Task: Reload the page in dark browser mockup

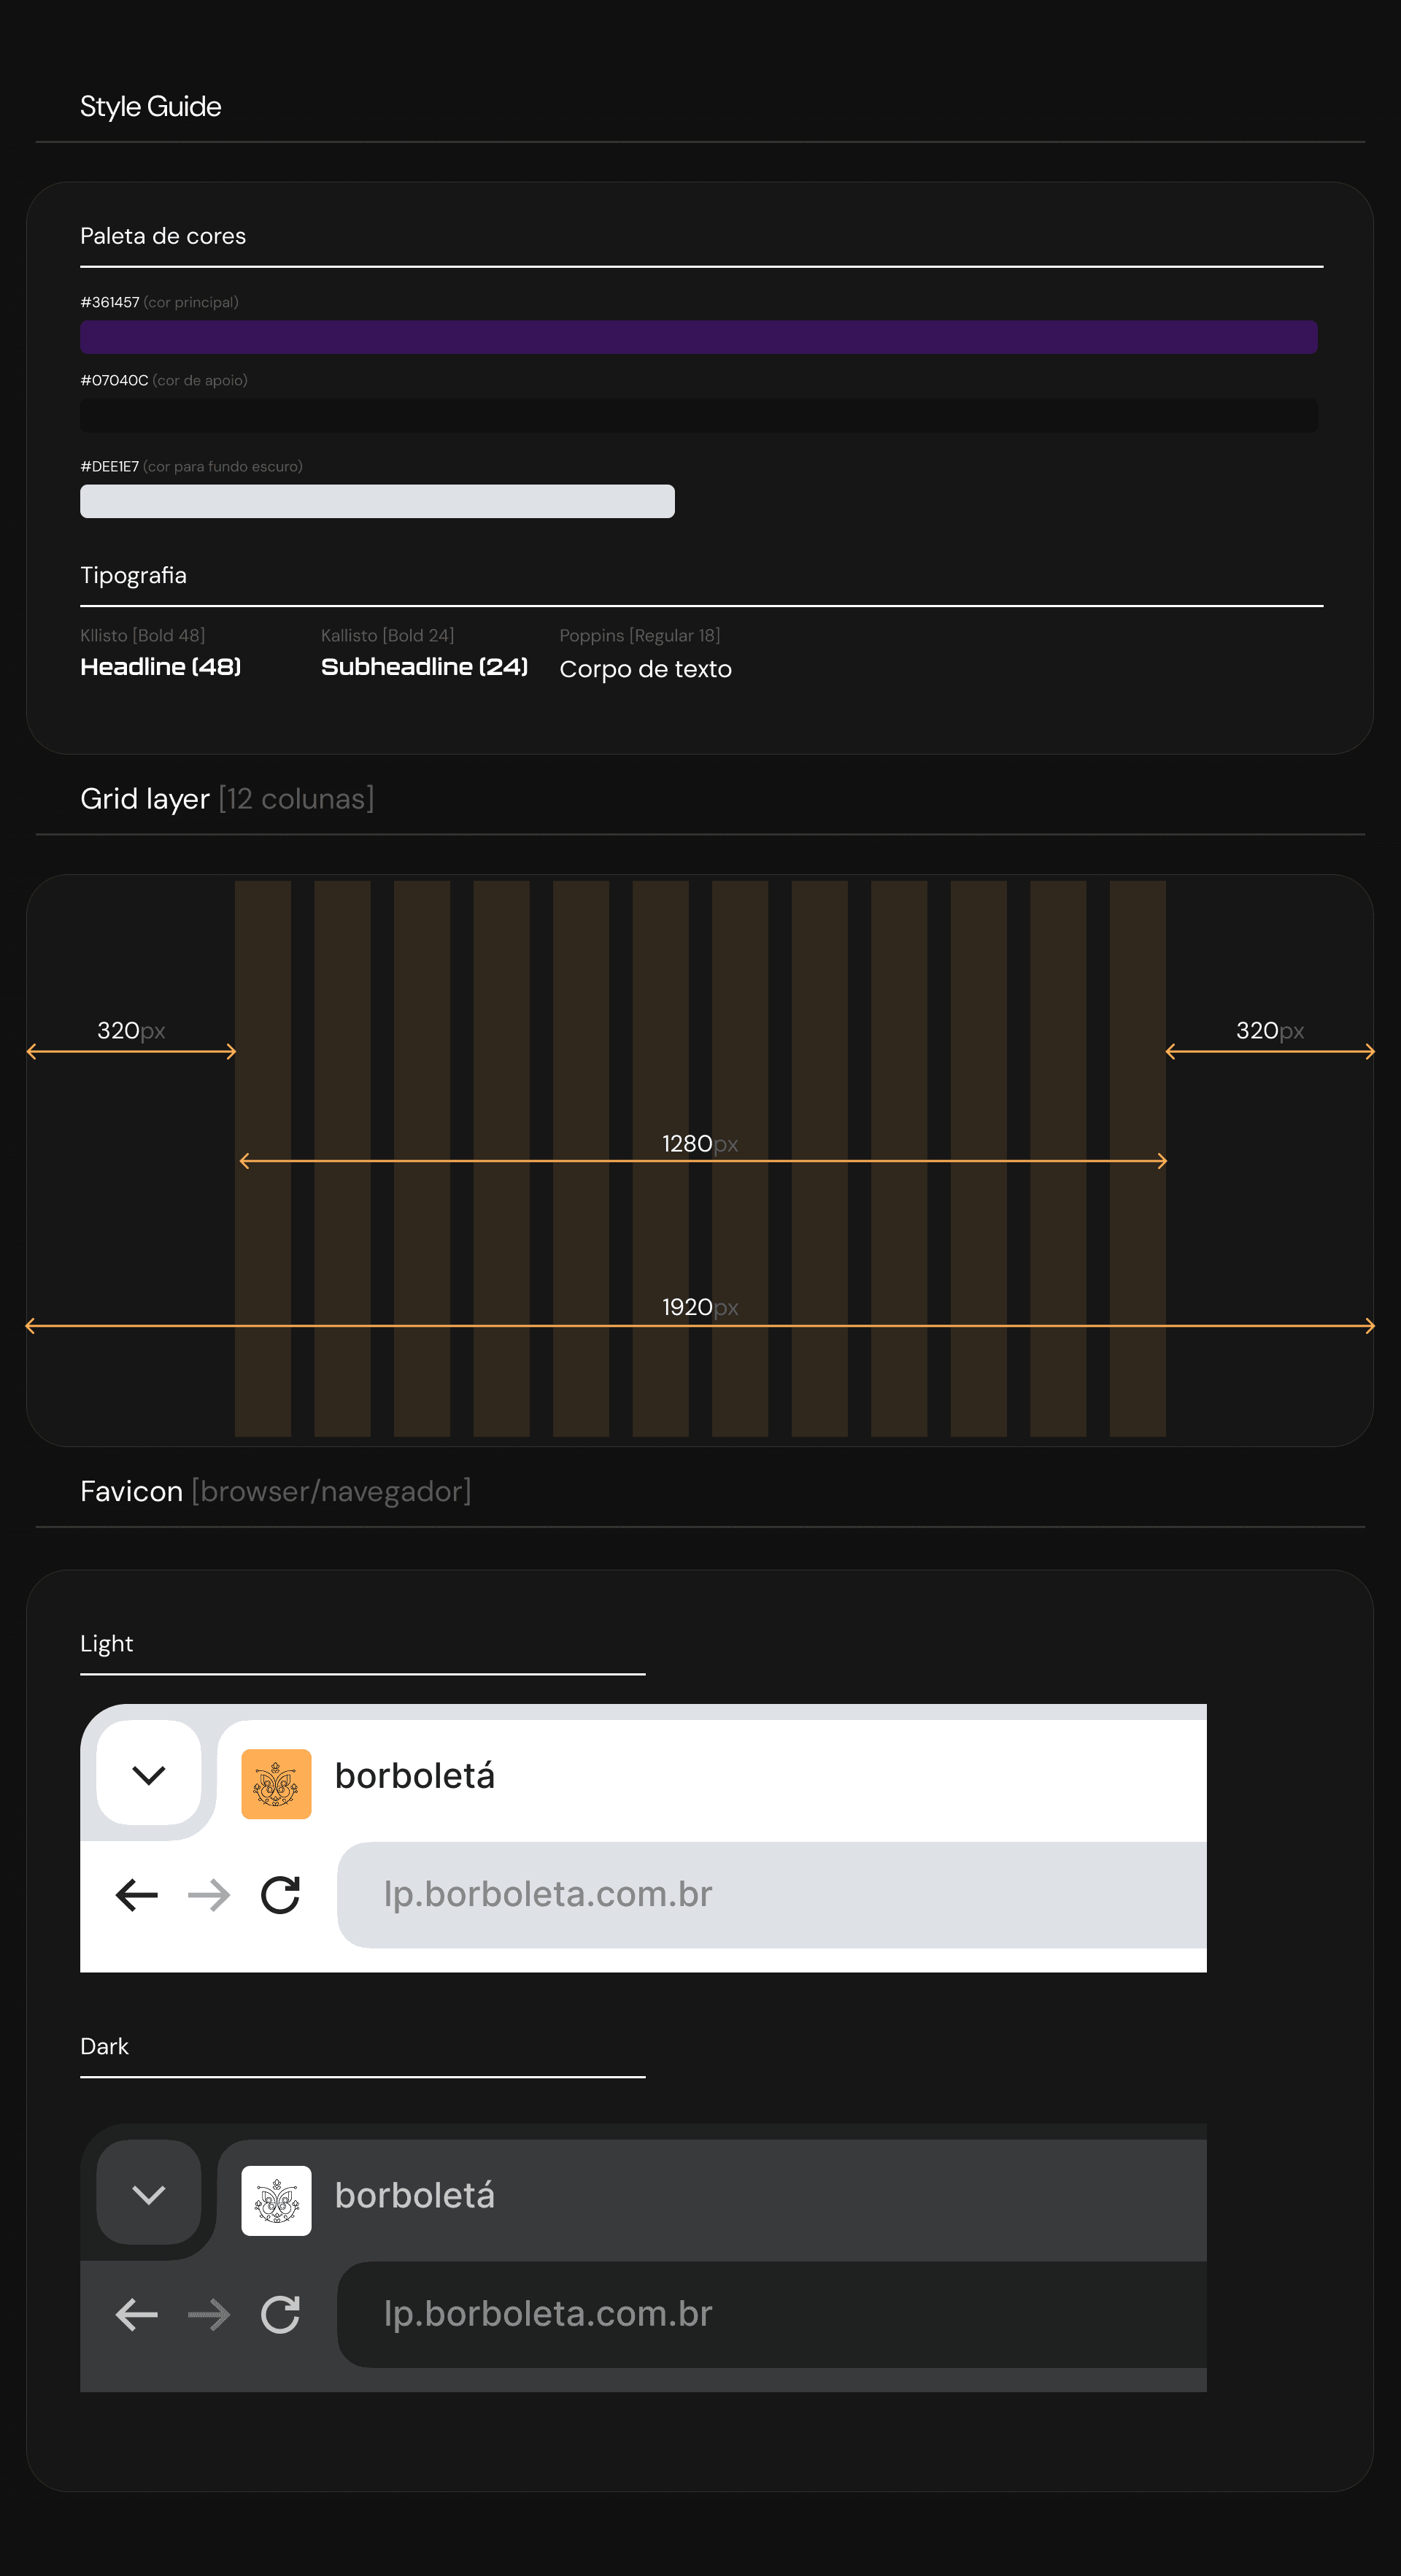Action: point(280,2313)
